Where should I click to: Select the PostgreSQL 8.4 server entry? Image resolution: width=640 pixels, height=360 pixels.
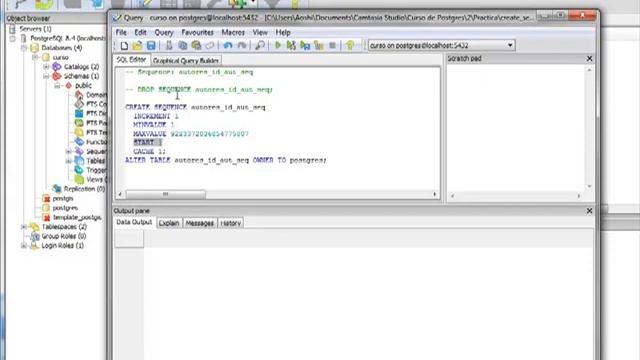pos(68,38)
